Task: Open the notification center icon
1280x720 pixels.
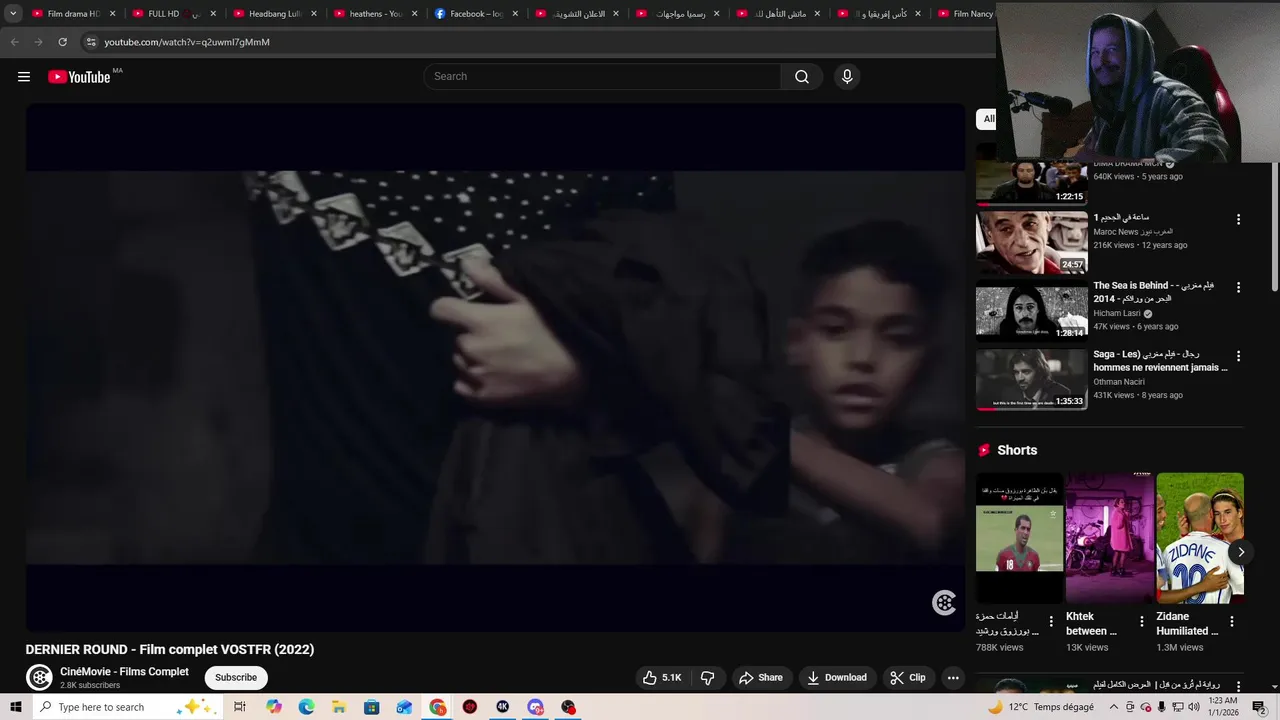Action: (x=1259, y=707)
